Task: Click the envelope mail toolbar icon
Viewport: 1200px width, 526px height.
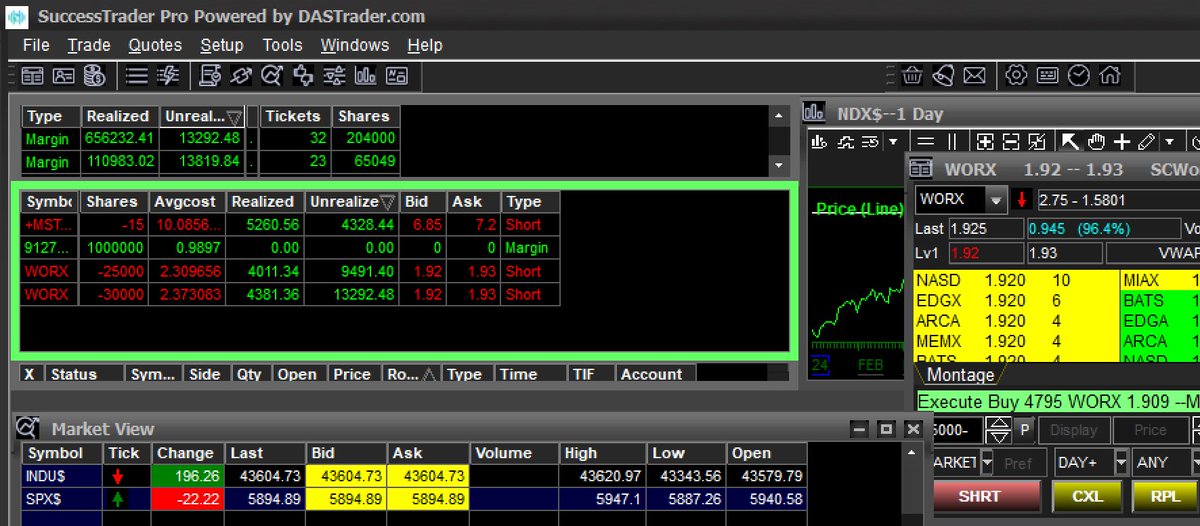Action: point(974,75)
